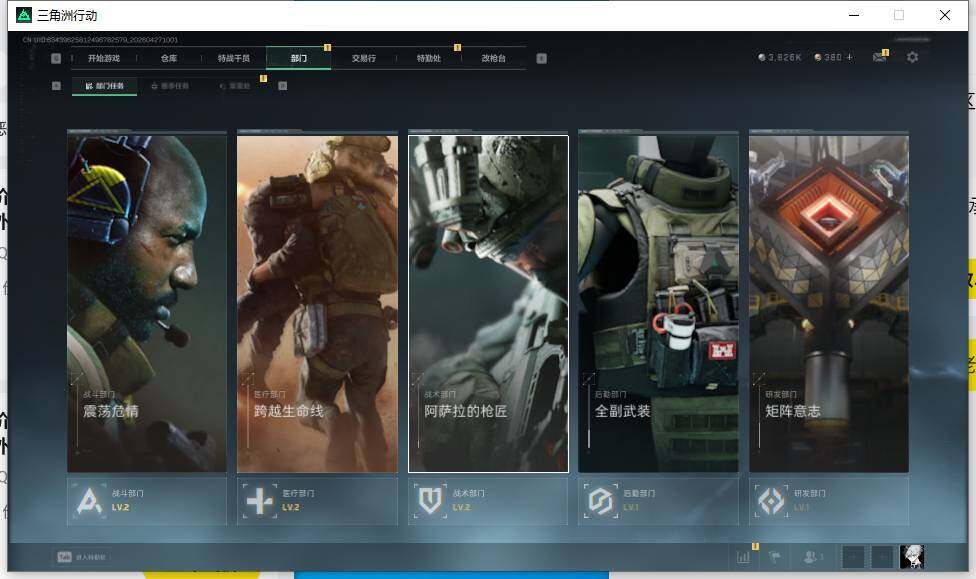Click the 战术部门 LV.2 panel
976x579 pixels.
point(488,501)
